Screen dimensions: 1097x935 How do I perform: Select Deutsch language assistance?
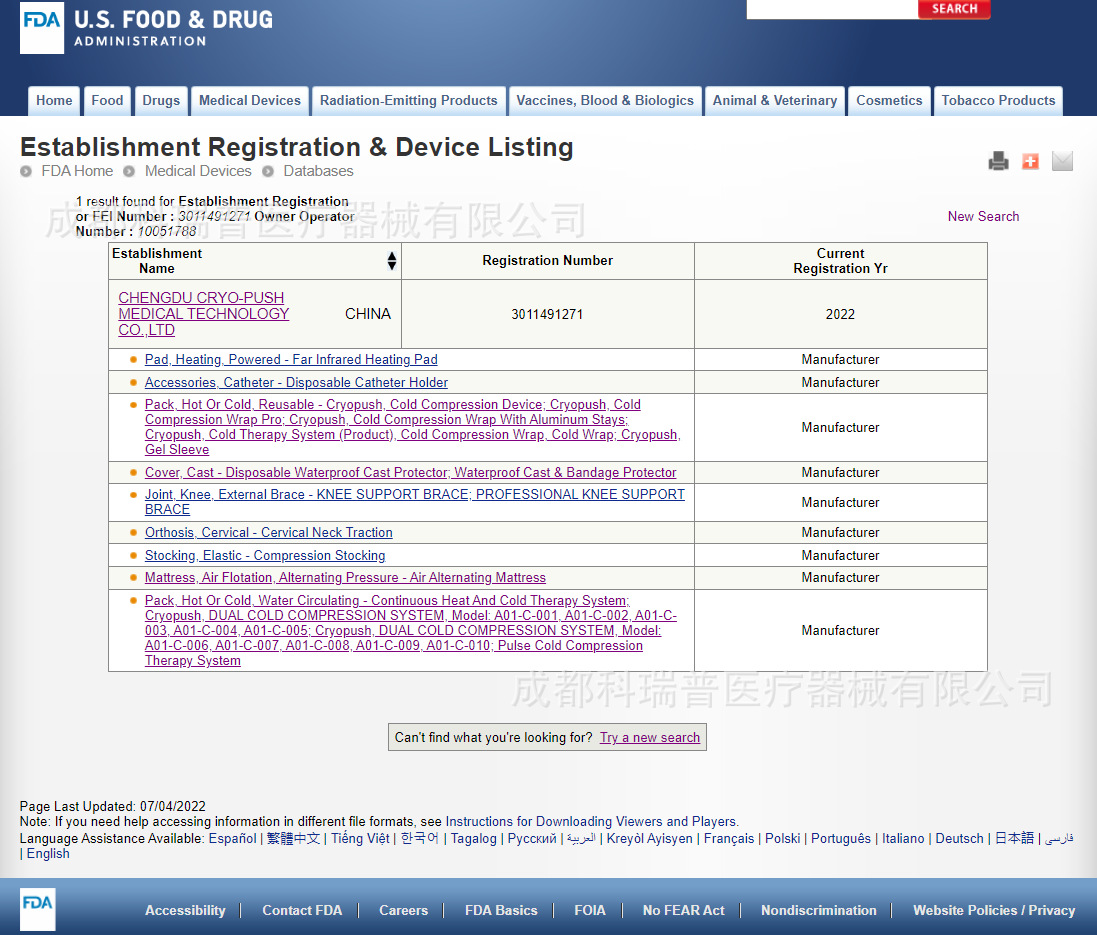point(959,838)
